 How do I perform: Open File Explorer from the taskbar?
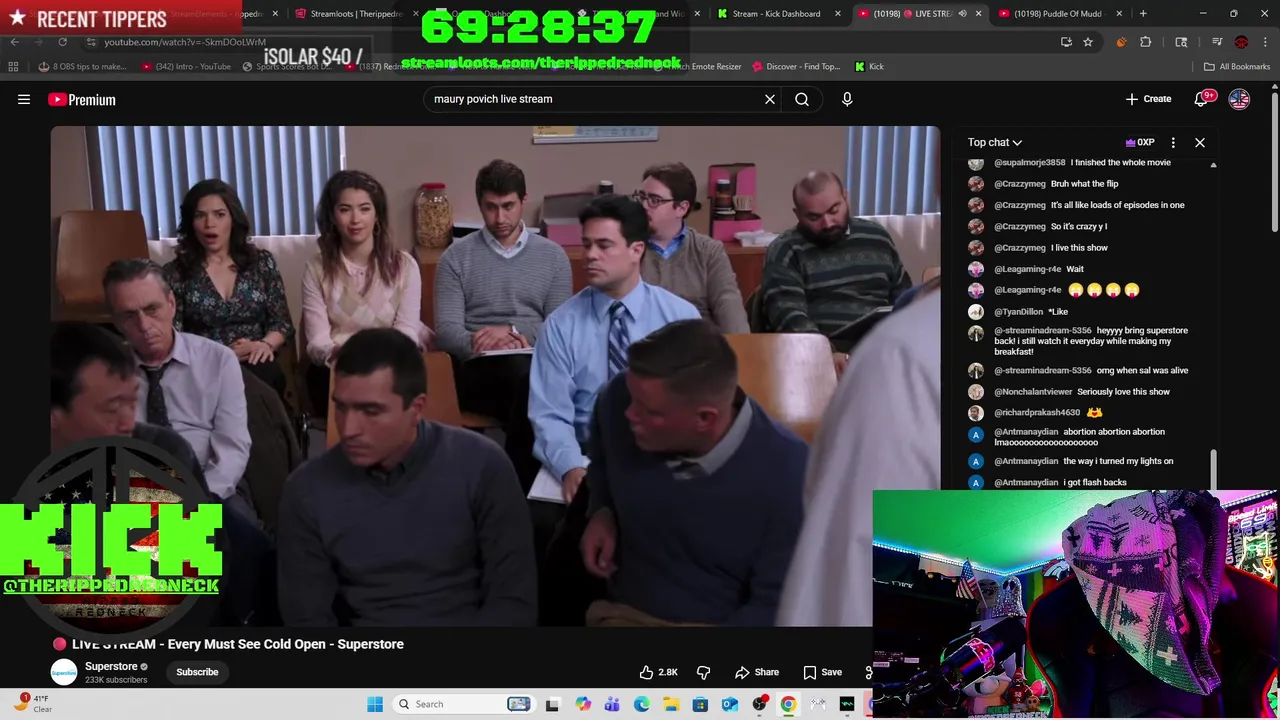671,704
